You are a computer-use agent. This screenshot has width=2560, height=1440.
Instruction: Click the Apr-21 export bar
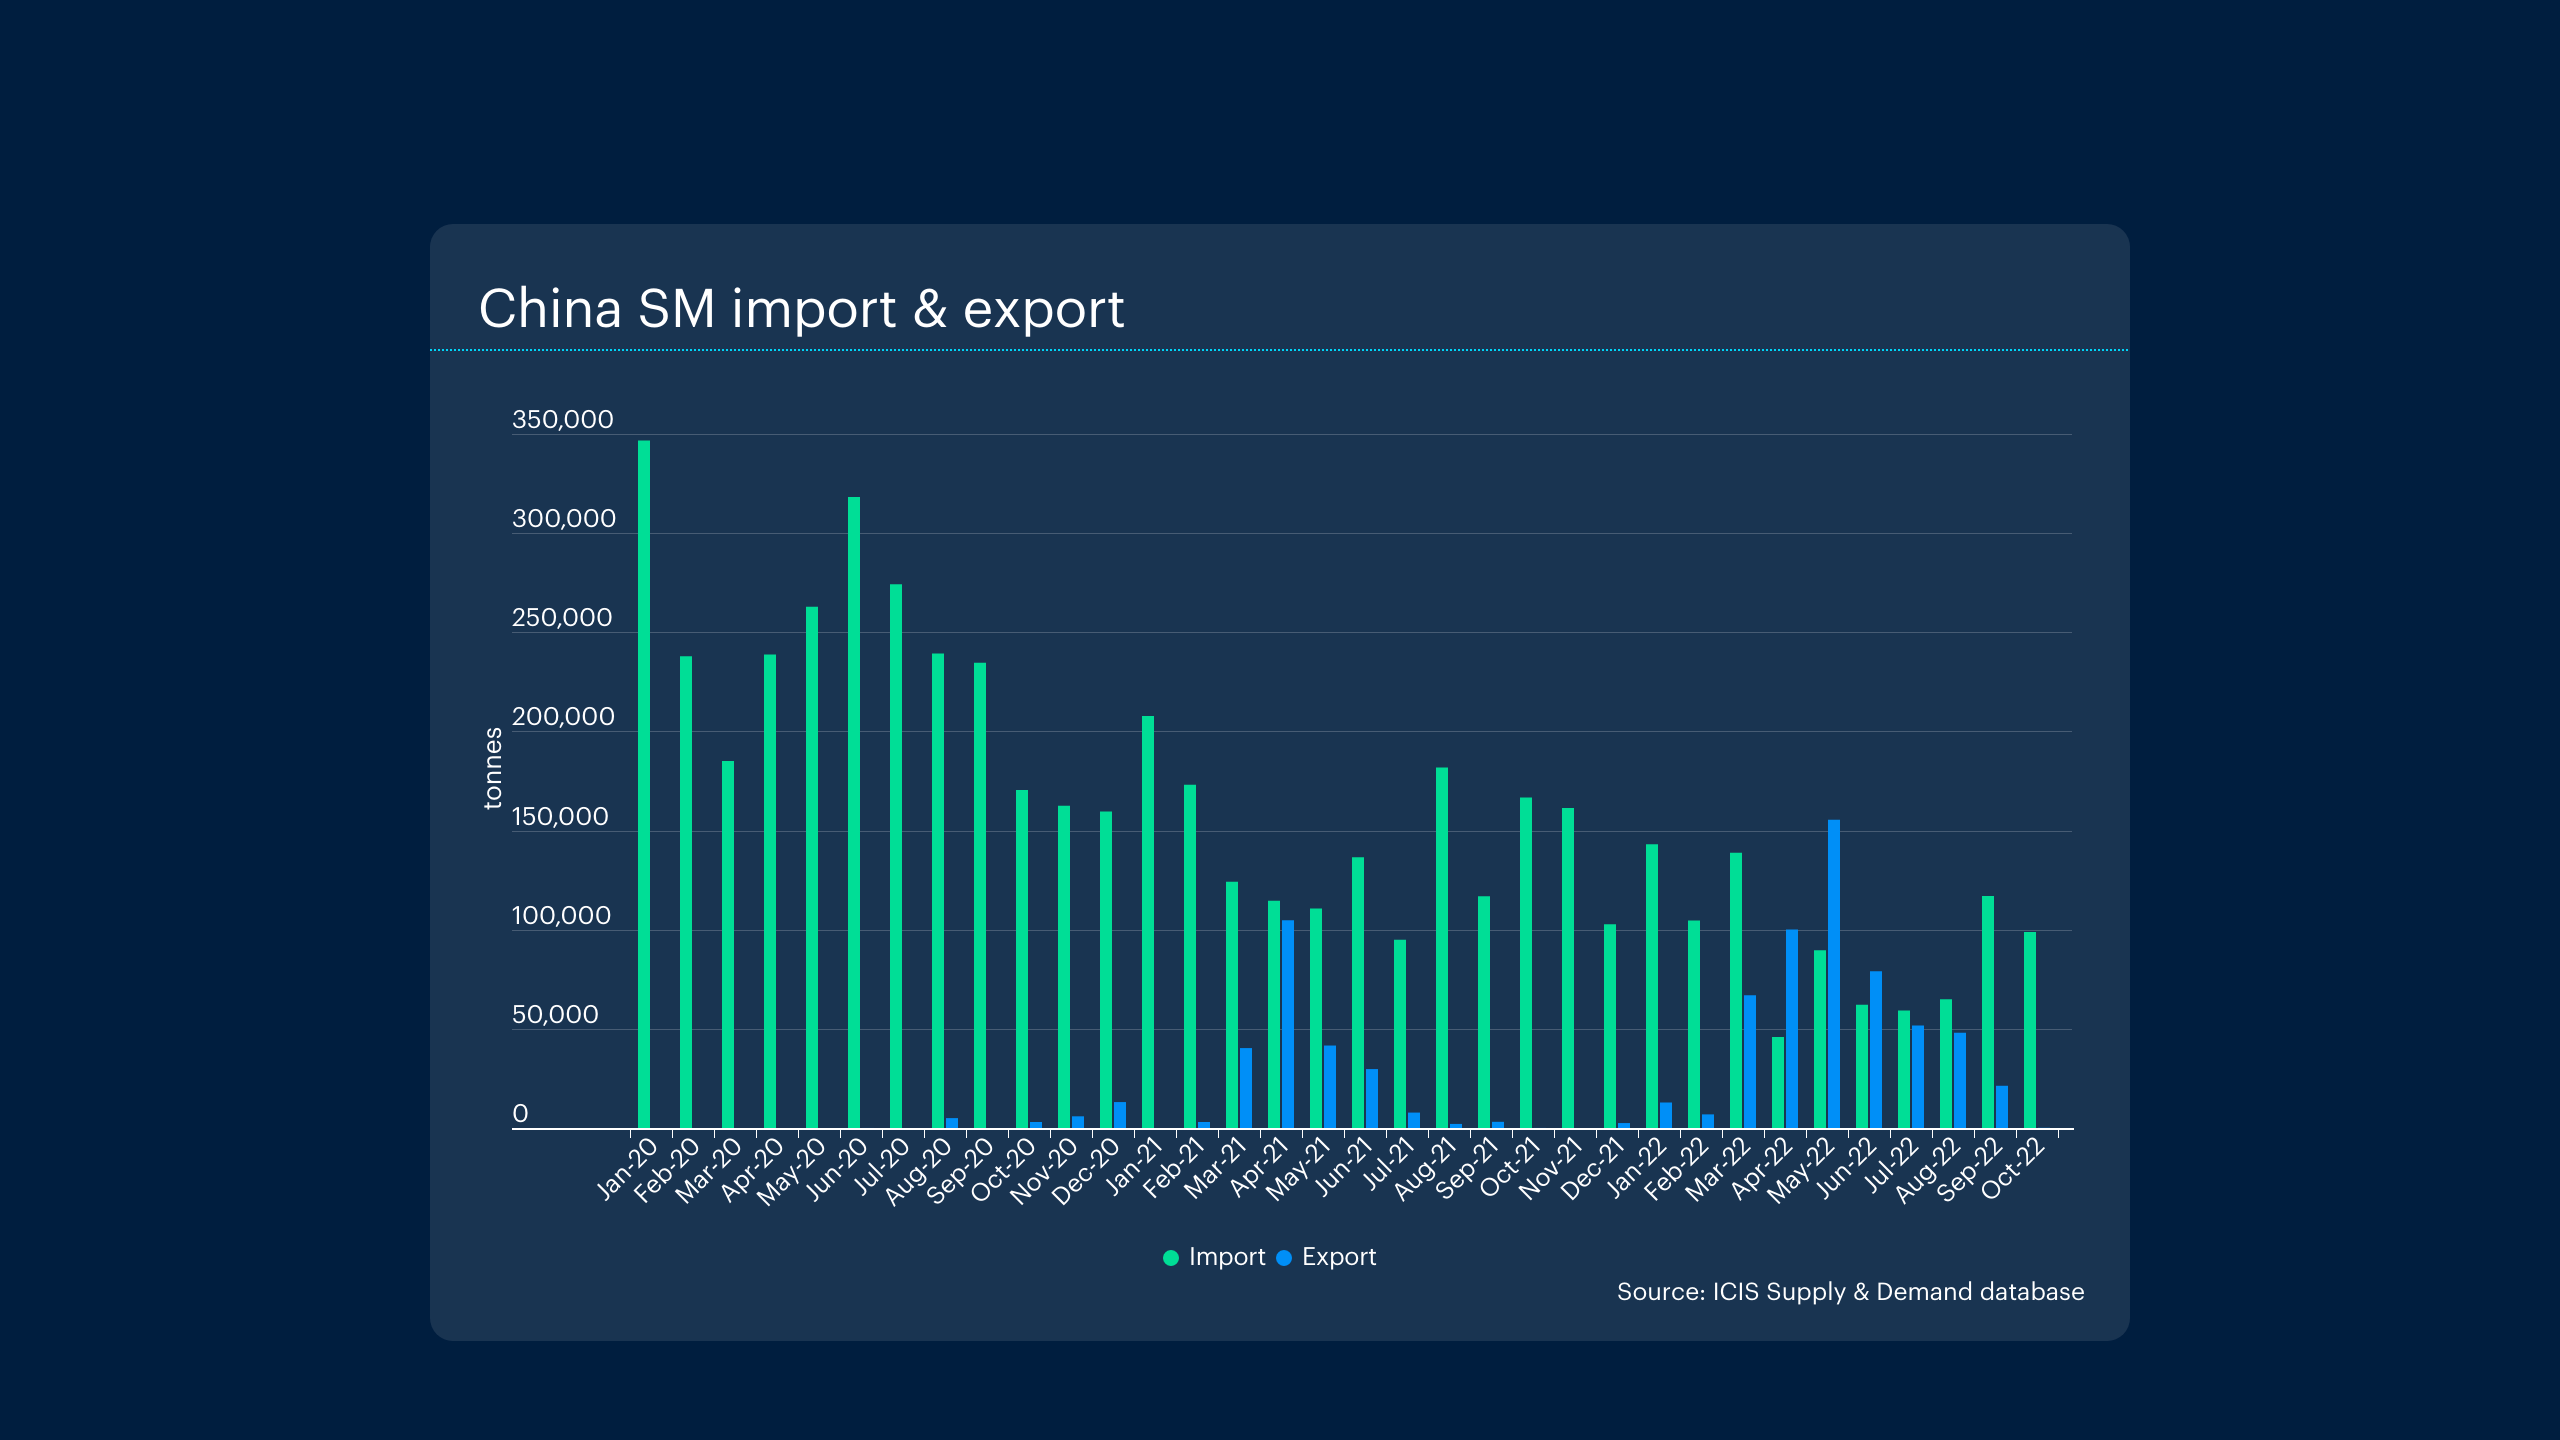[x=1288, y=1024]
